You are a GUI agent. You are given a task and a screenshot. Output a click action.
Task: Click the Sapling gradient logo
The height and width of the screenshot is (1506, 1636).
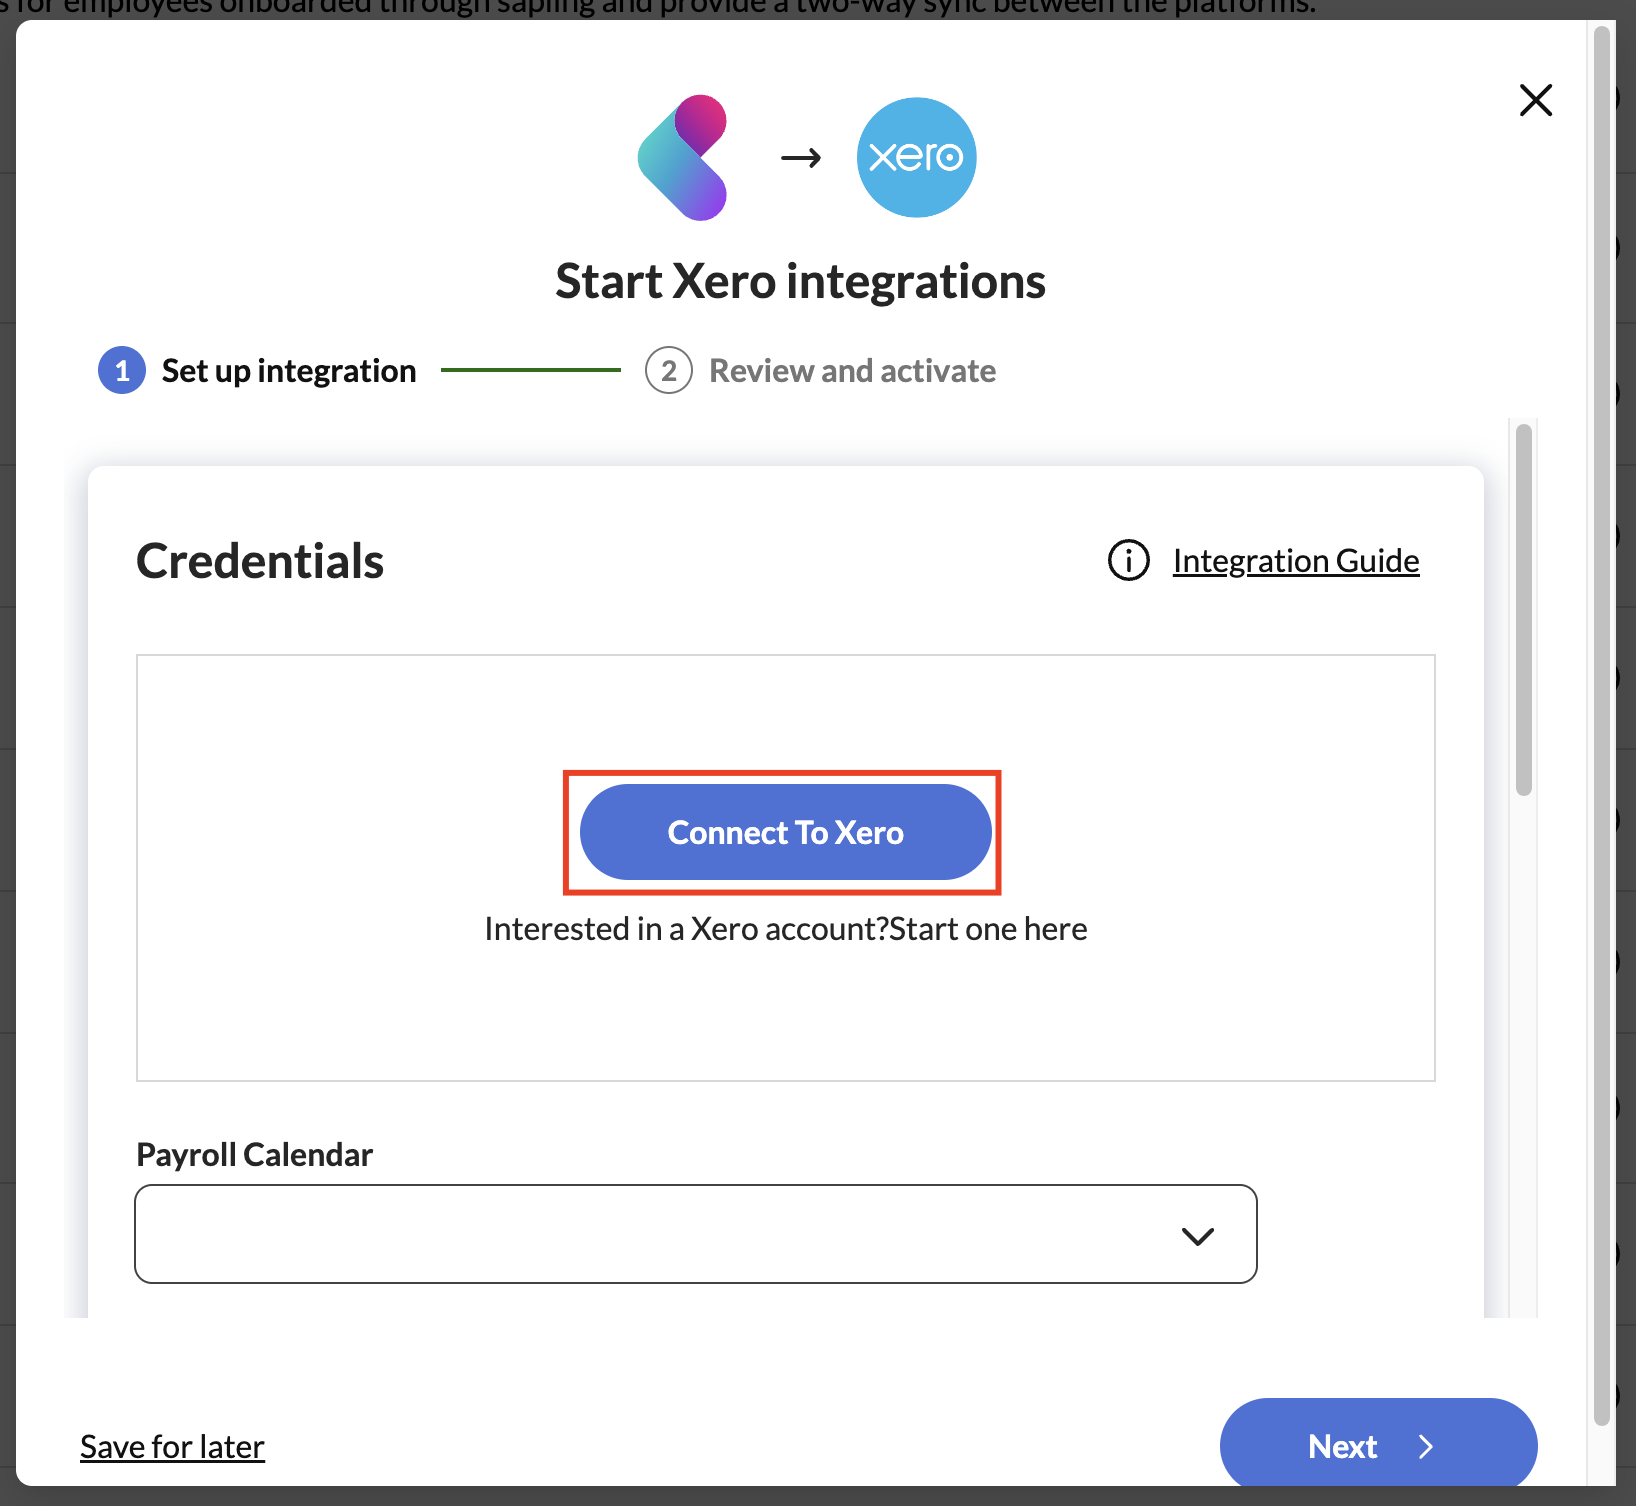pos(683,158)
